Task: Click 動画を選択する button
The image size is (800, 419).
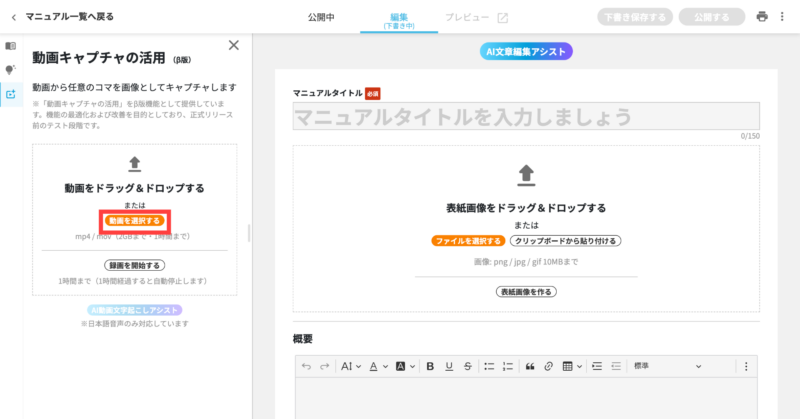Action: pyautogui.click(x=135, y=221)
